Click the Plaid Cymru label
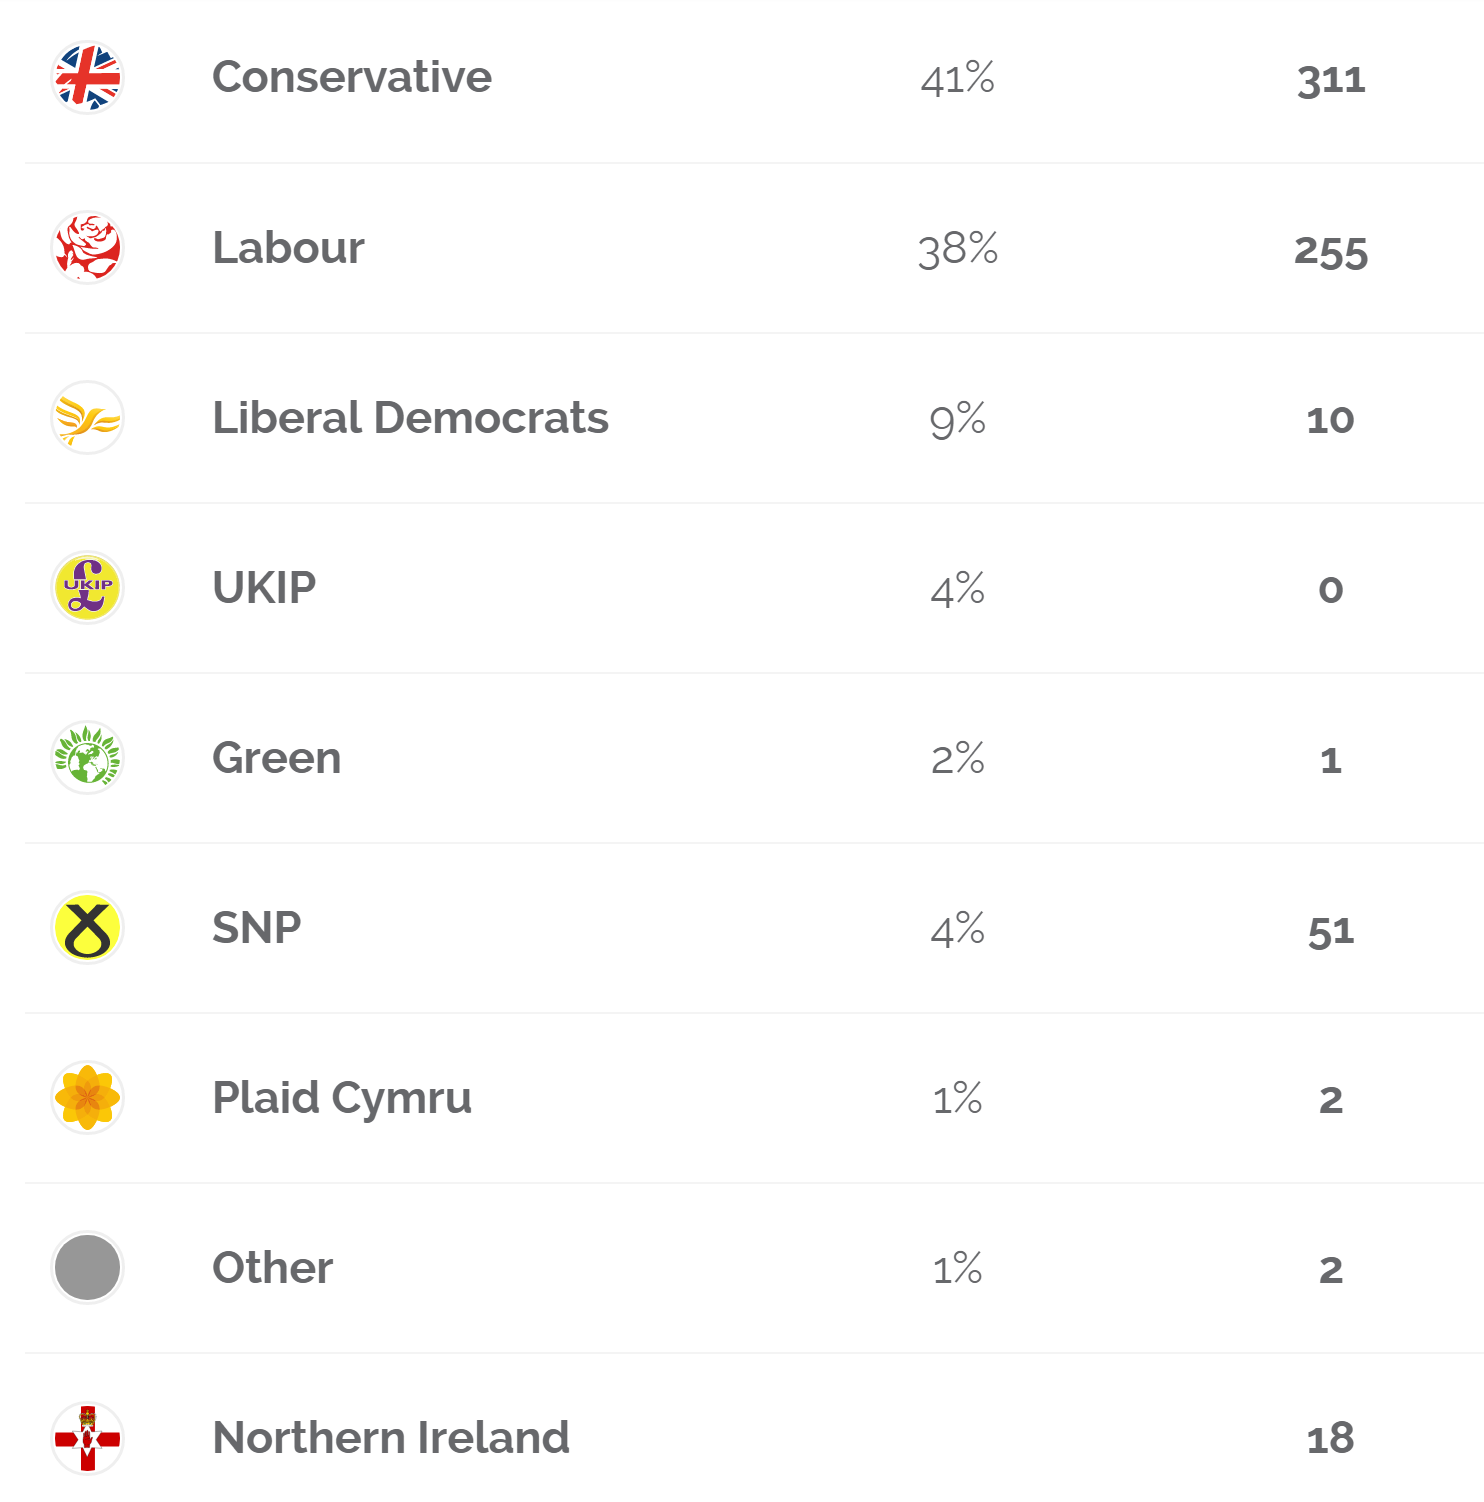 tap(342, 1100)
